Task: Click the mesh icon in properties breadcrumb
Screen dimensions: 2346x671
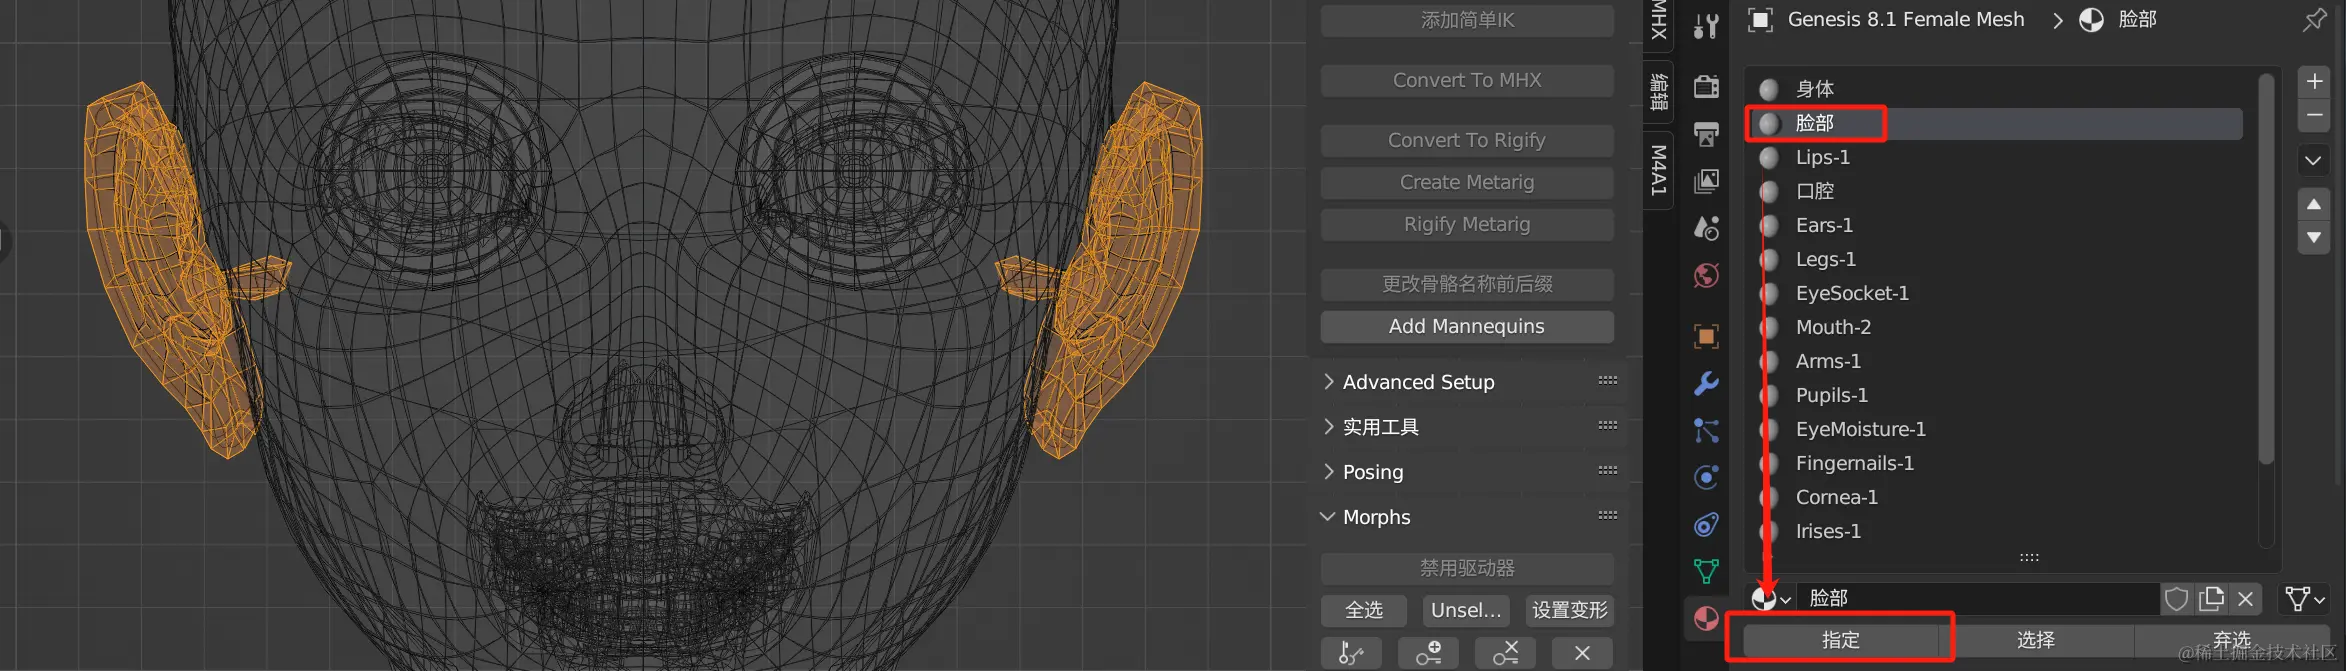Action: pyautogui.click(x=1760, y=20)
